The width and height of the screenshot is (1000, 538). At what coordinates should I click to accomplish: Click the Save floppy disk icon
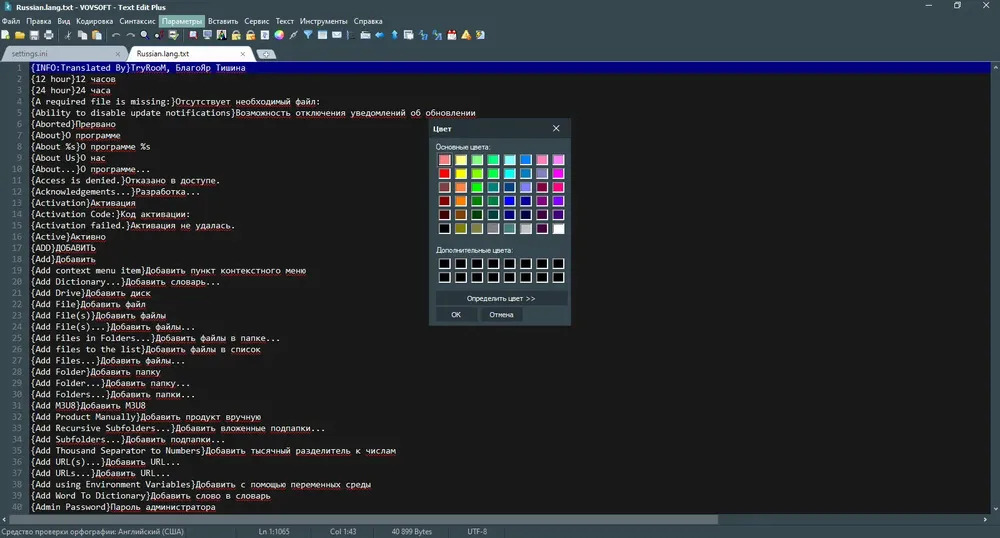pos(34,35)
